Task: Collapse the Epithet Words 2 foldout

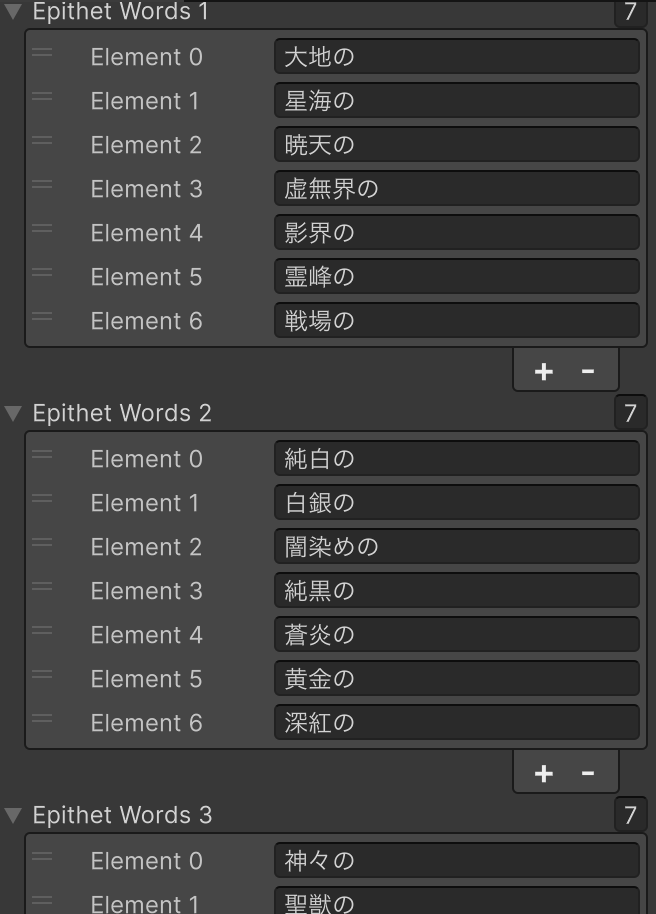Action: [x=13, y=413]
